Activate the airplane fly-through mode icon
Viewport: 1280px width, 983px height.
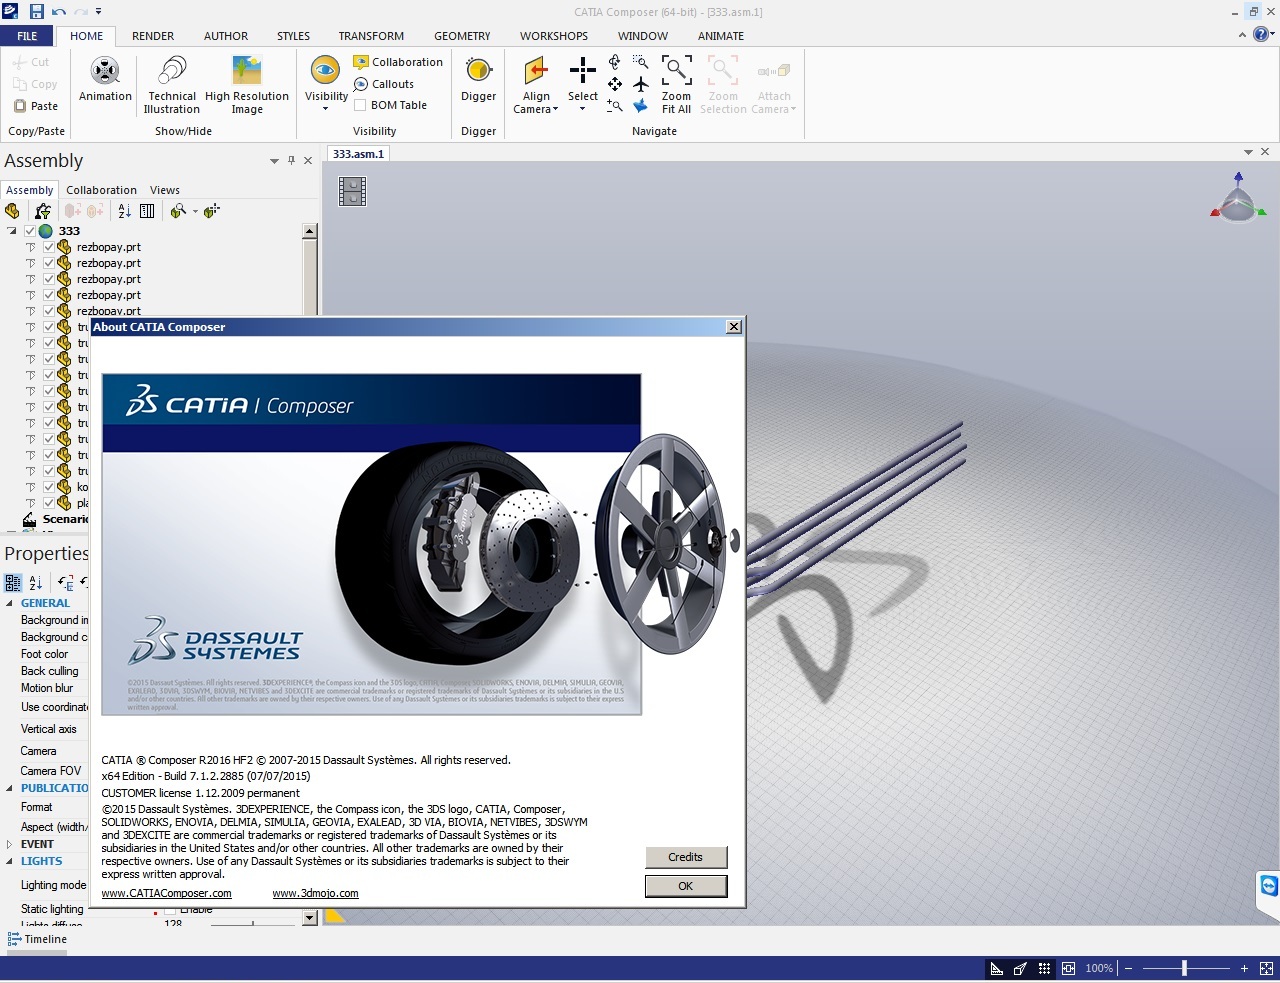641,84
